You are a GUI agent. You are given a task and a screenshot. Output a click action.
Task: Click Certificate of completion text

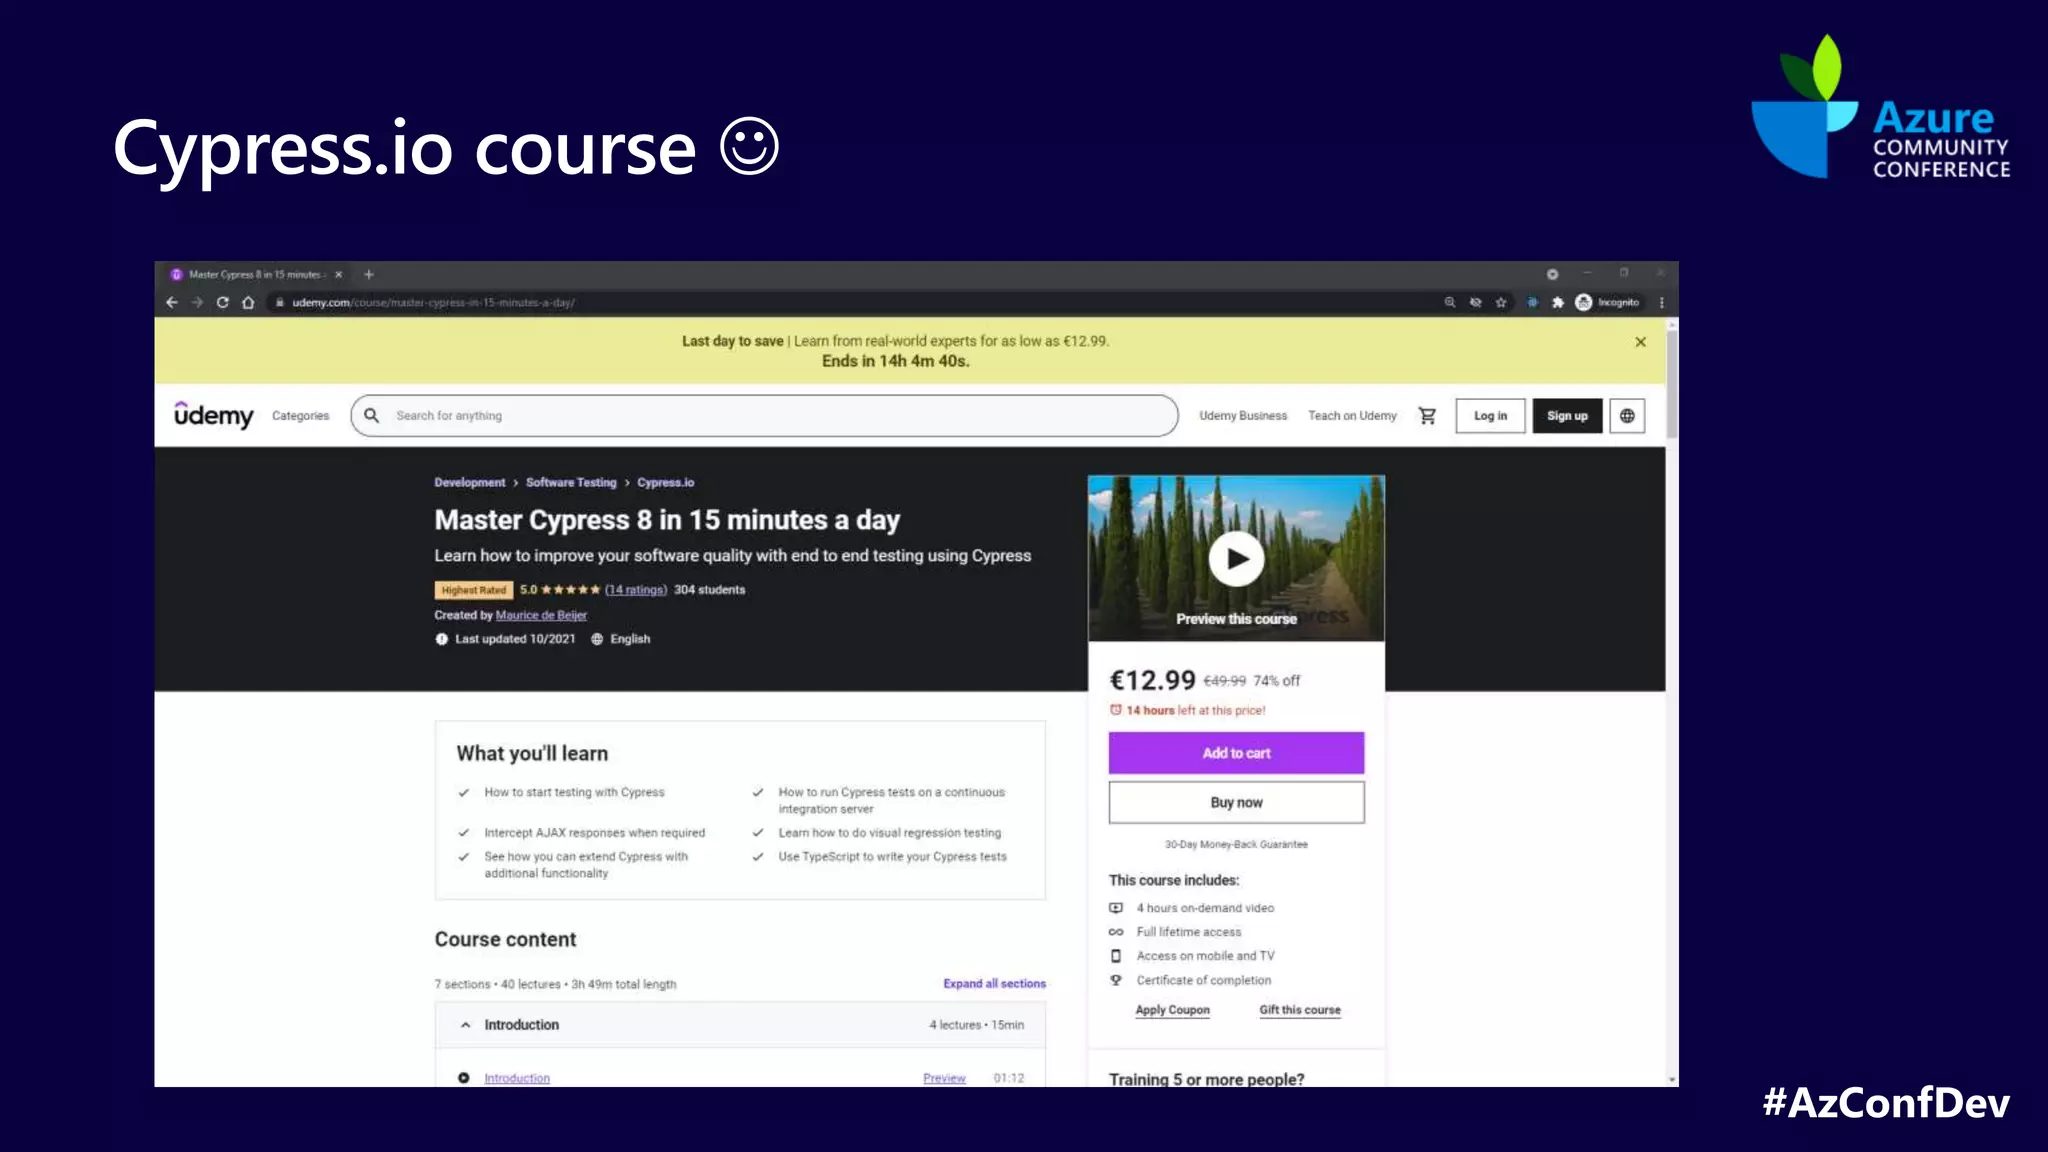(1204, 980)
